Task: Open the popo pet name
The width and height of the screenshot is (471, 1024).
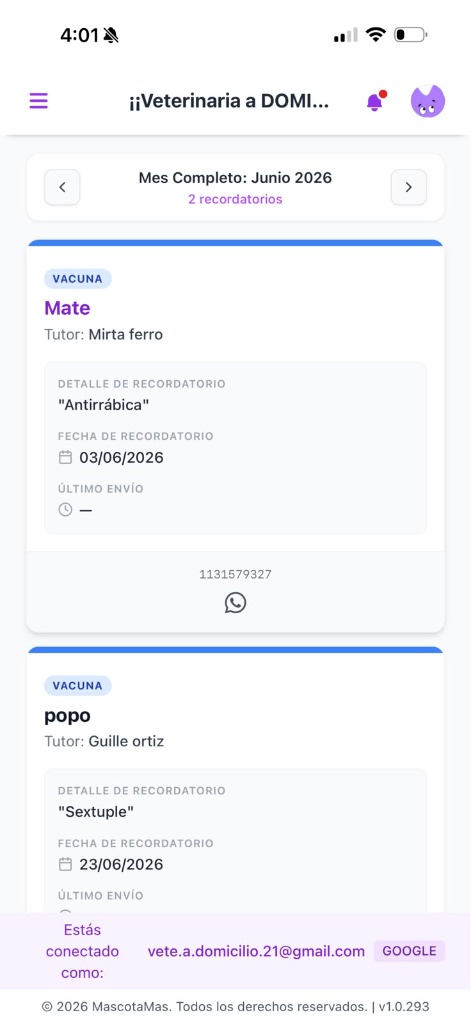Action: click(67, 716)
